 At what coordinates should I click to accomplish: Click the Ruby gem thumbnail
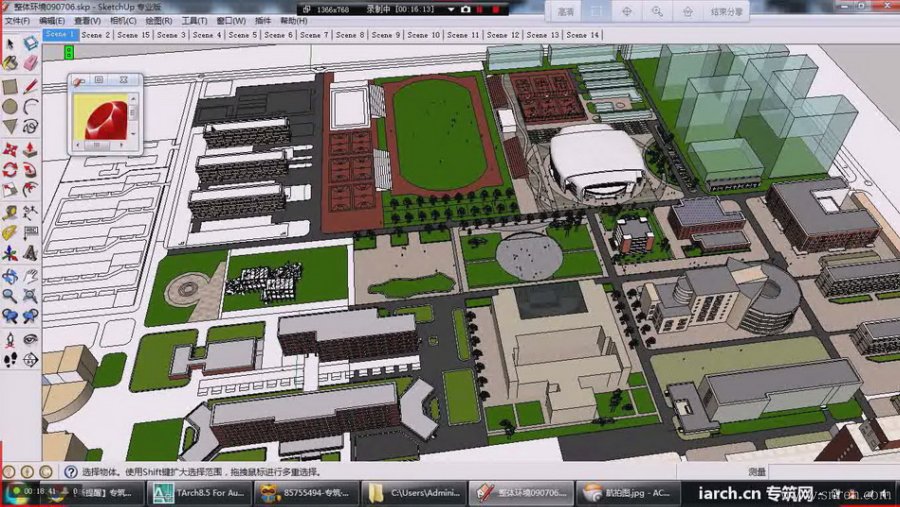[100, 118]
